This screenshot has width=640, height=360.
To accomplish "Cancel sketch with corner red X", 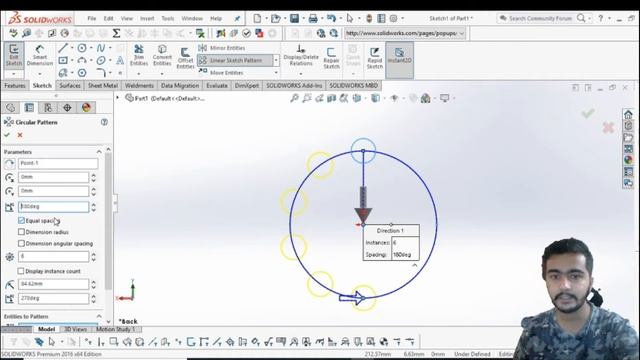I will pos(608,128).
